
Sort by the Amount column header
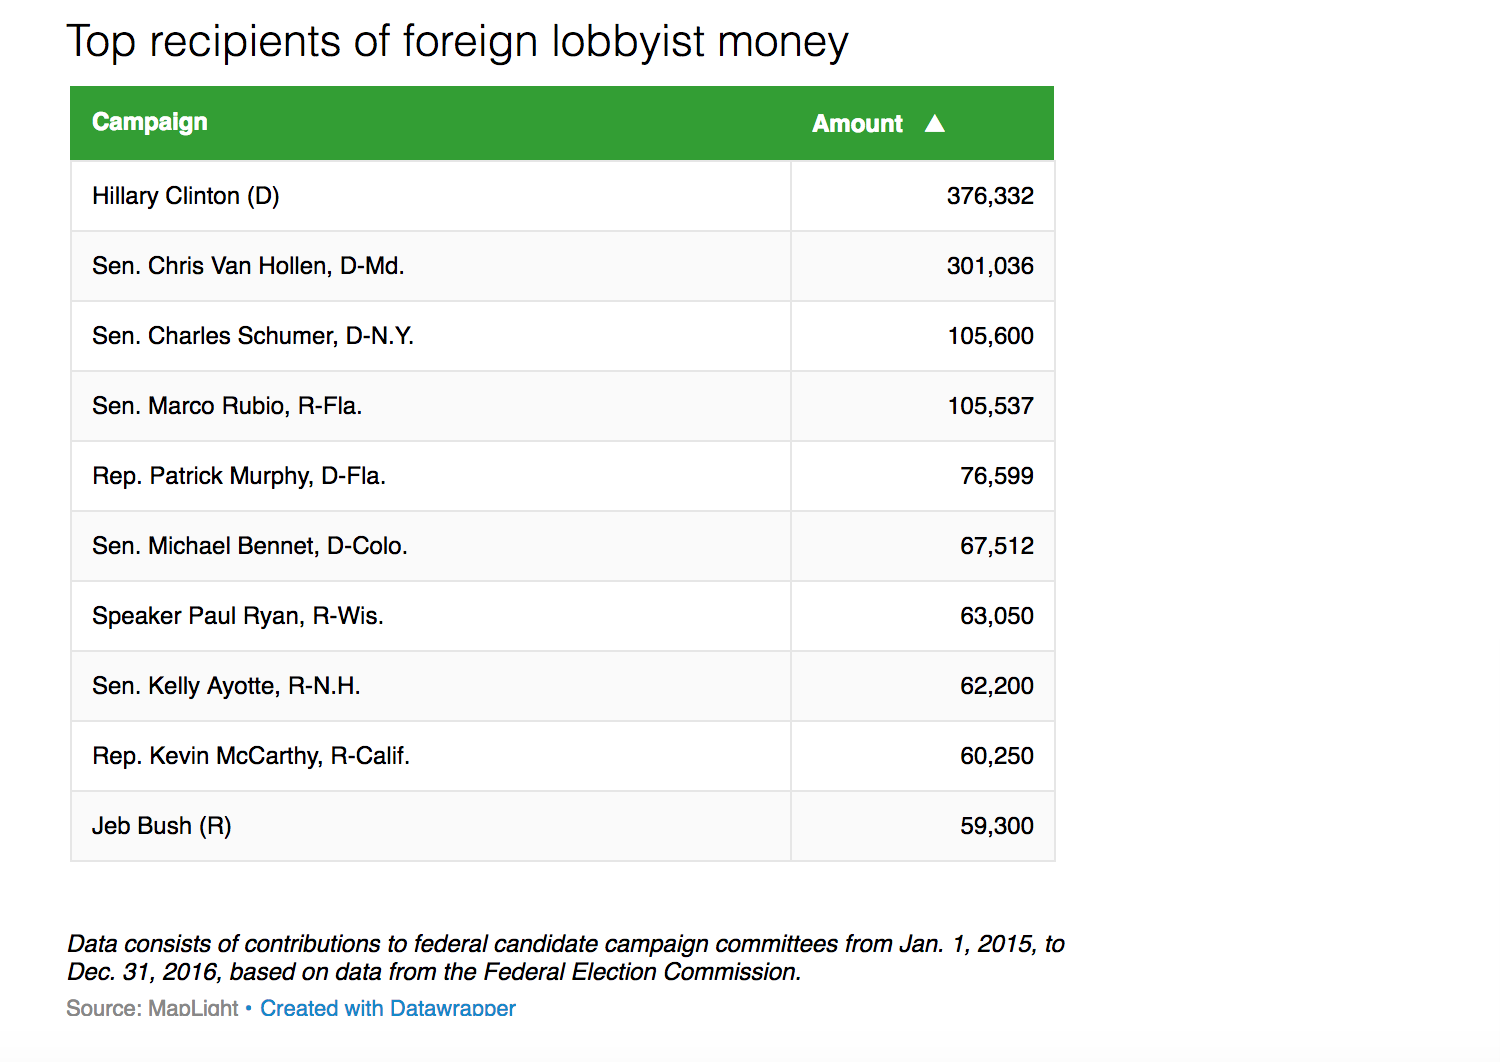click(857, 124)
